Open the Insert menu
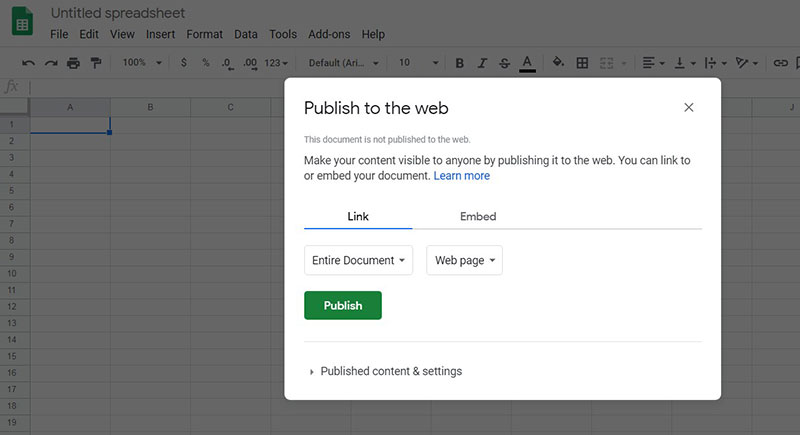The height and width of the screenshot is (435, 800). coord(160,34)
